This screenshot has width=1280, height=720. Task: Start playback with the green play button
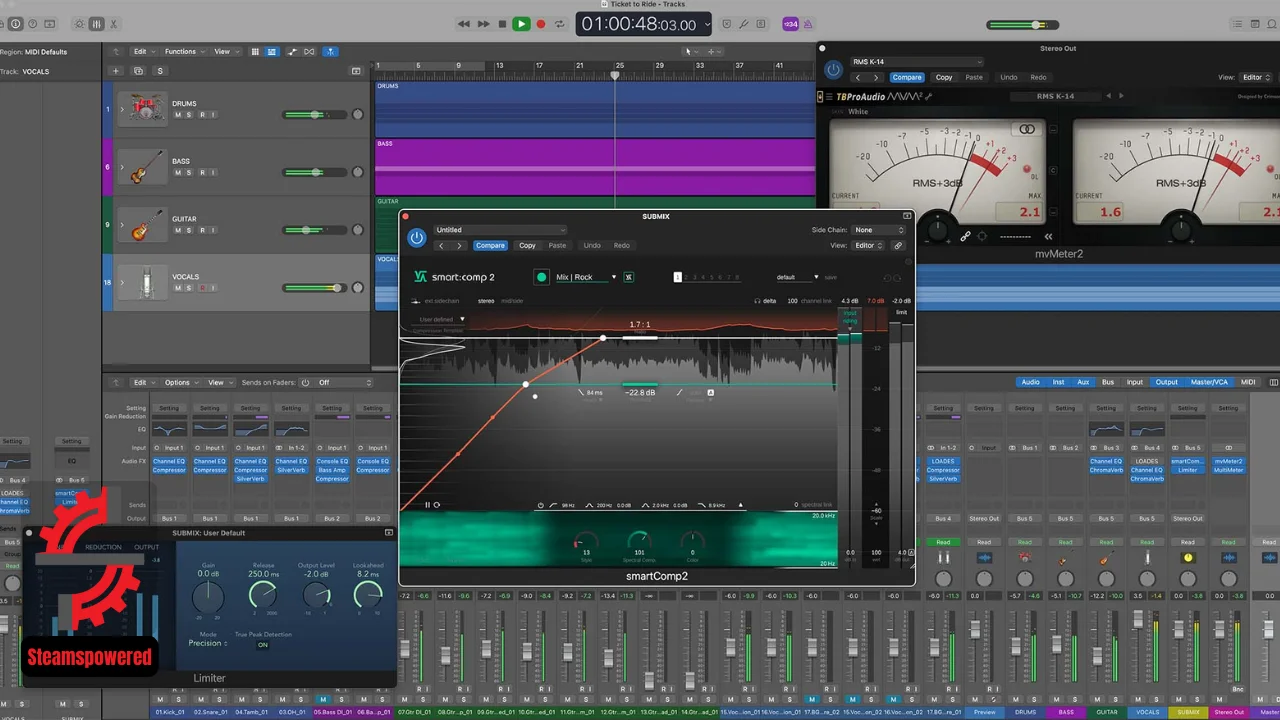click(x=521, y=24)
